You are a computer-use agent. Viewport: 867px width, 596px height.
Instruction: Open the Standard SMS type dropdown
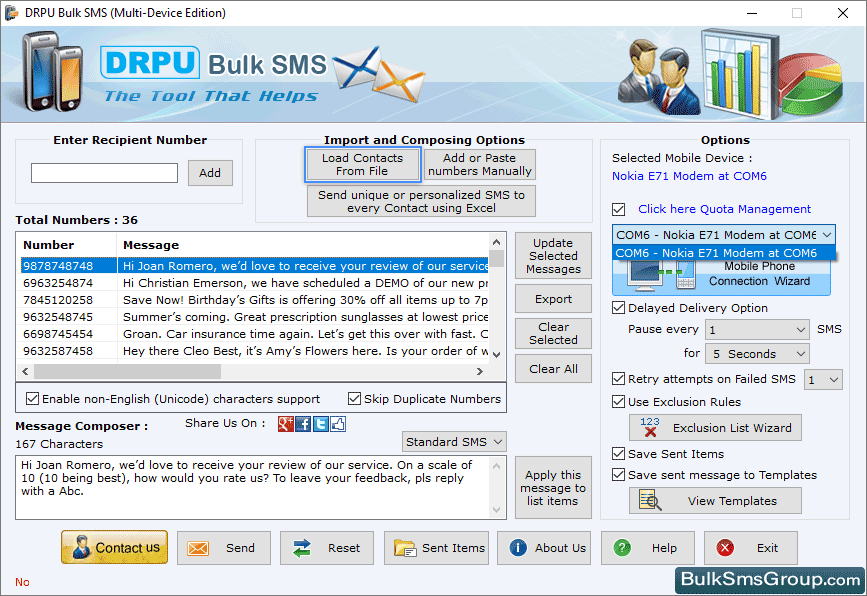click(454, 442)
